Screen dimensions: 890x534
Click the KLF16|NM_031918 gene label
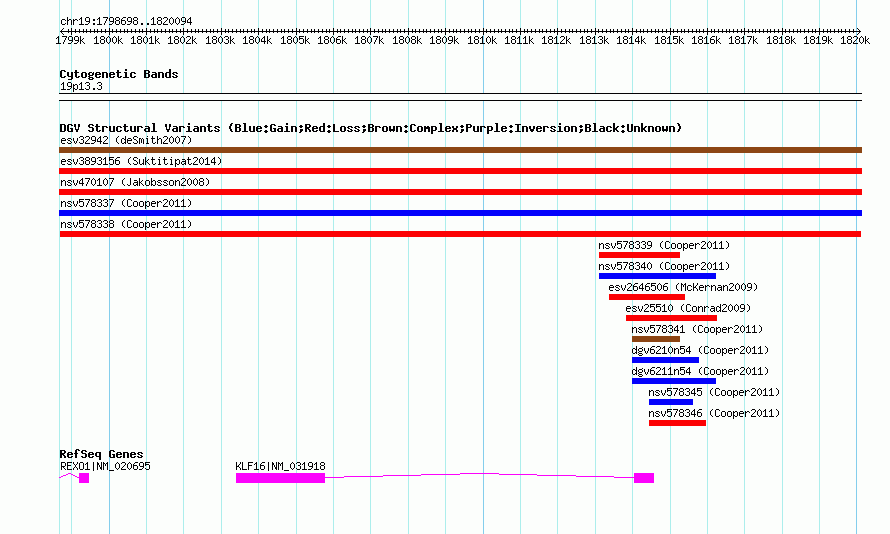(x=280, y=466)
